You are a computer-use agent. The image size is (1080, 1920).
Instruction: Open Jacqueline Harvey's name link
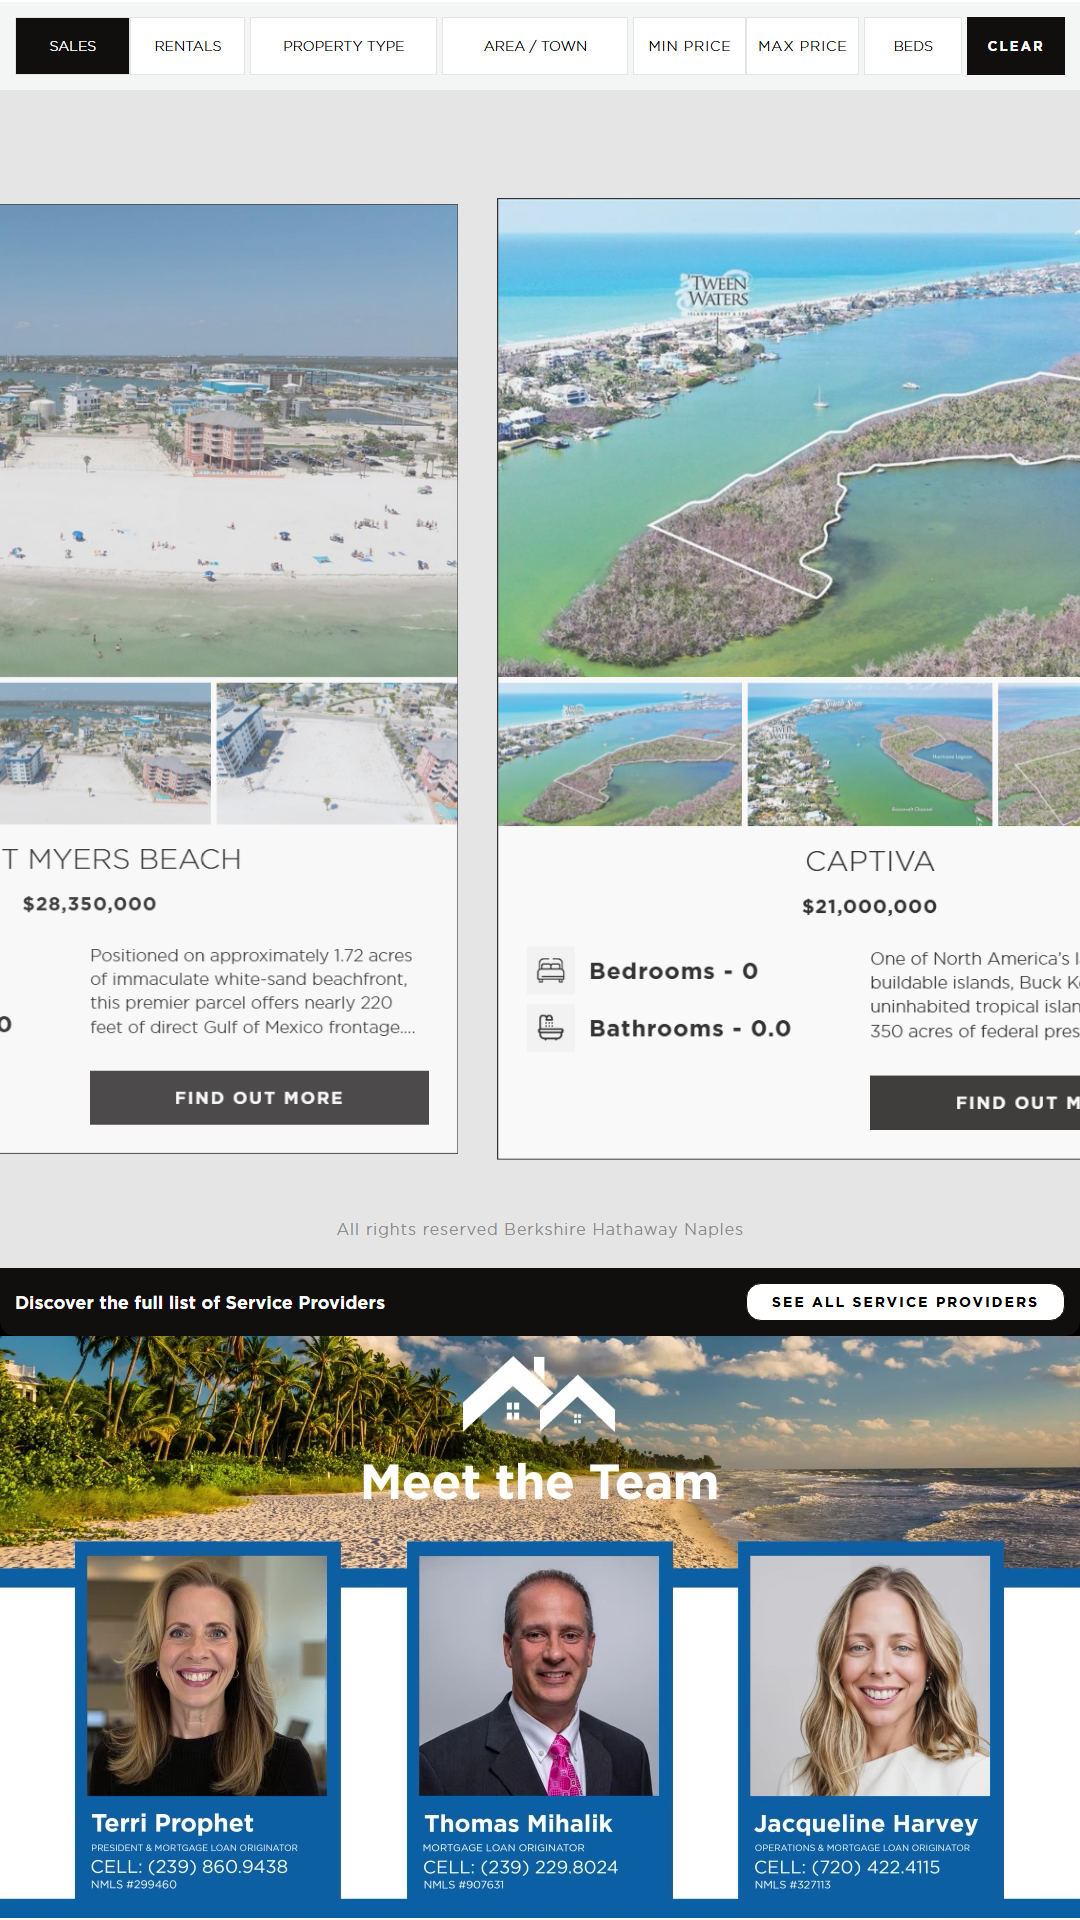coord(866,1823)
